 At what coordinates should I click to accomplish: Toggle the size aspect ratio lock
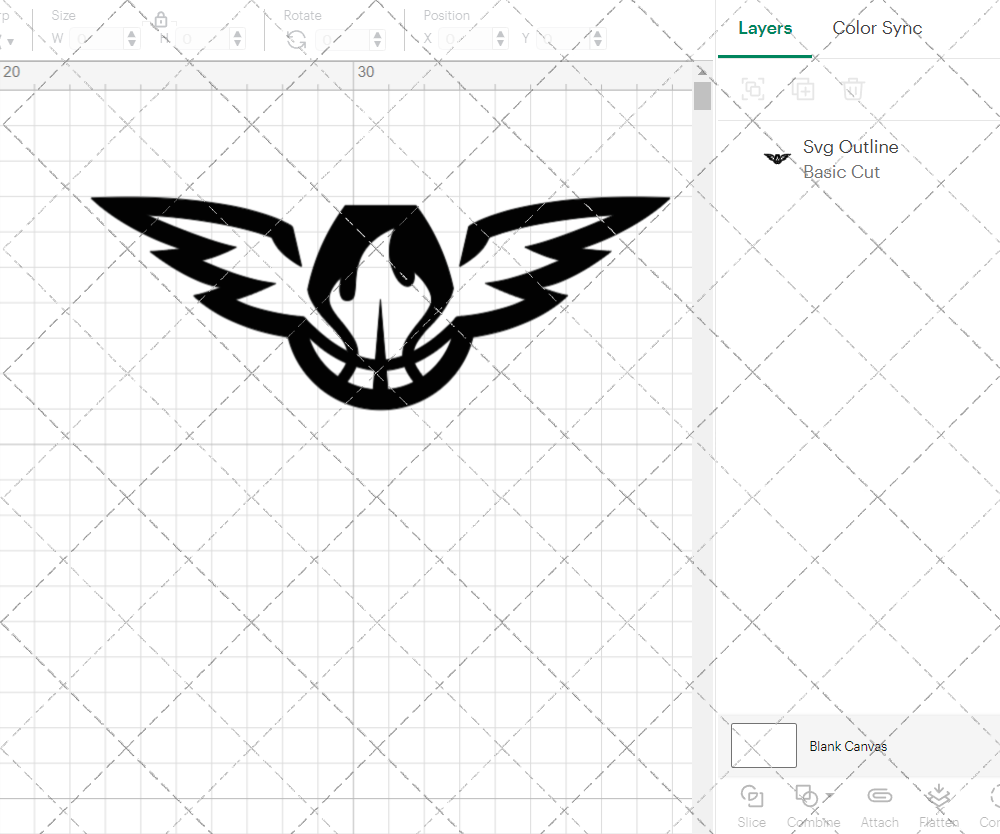coord(161,20)
